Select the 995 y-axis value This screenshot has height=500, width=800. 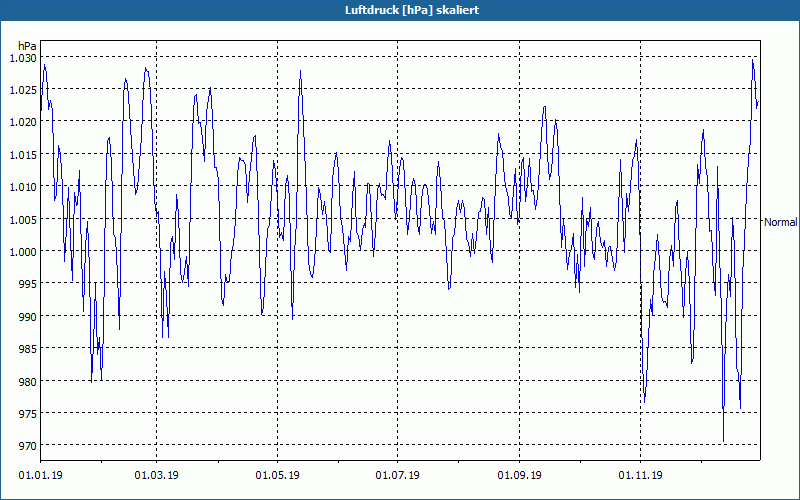pyautogui.click(x=28, y=284)
